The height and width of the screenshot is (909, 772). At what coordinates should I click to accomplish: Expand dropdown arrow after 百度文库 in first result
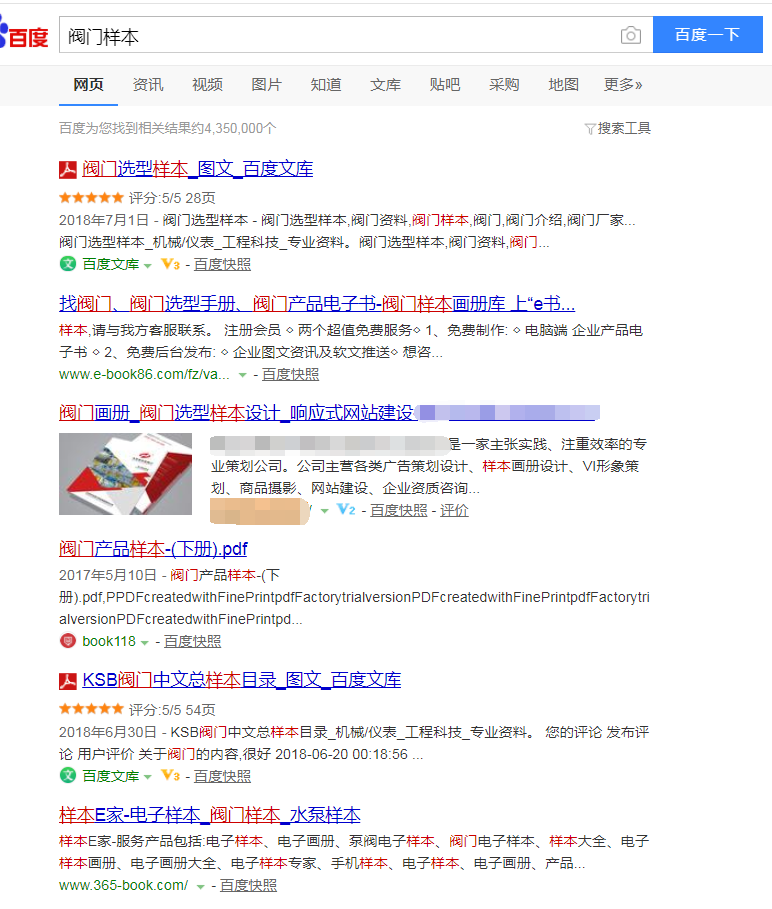[x=148, y=266]
